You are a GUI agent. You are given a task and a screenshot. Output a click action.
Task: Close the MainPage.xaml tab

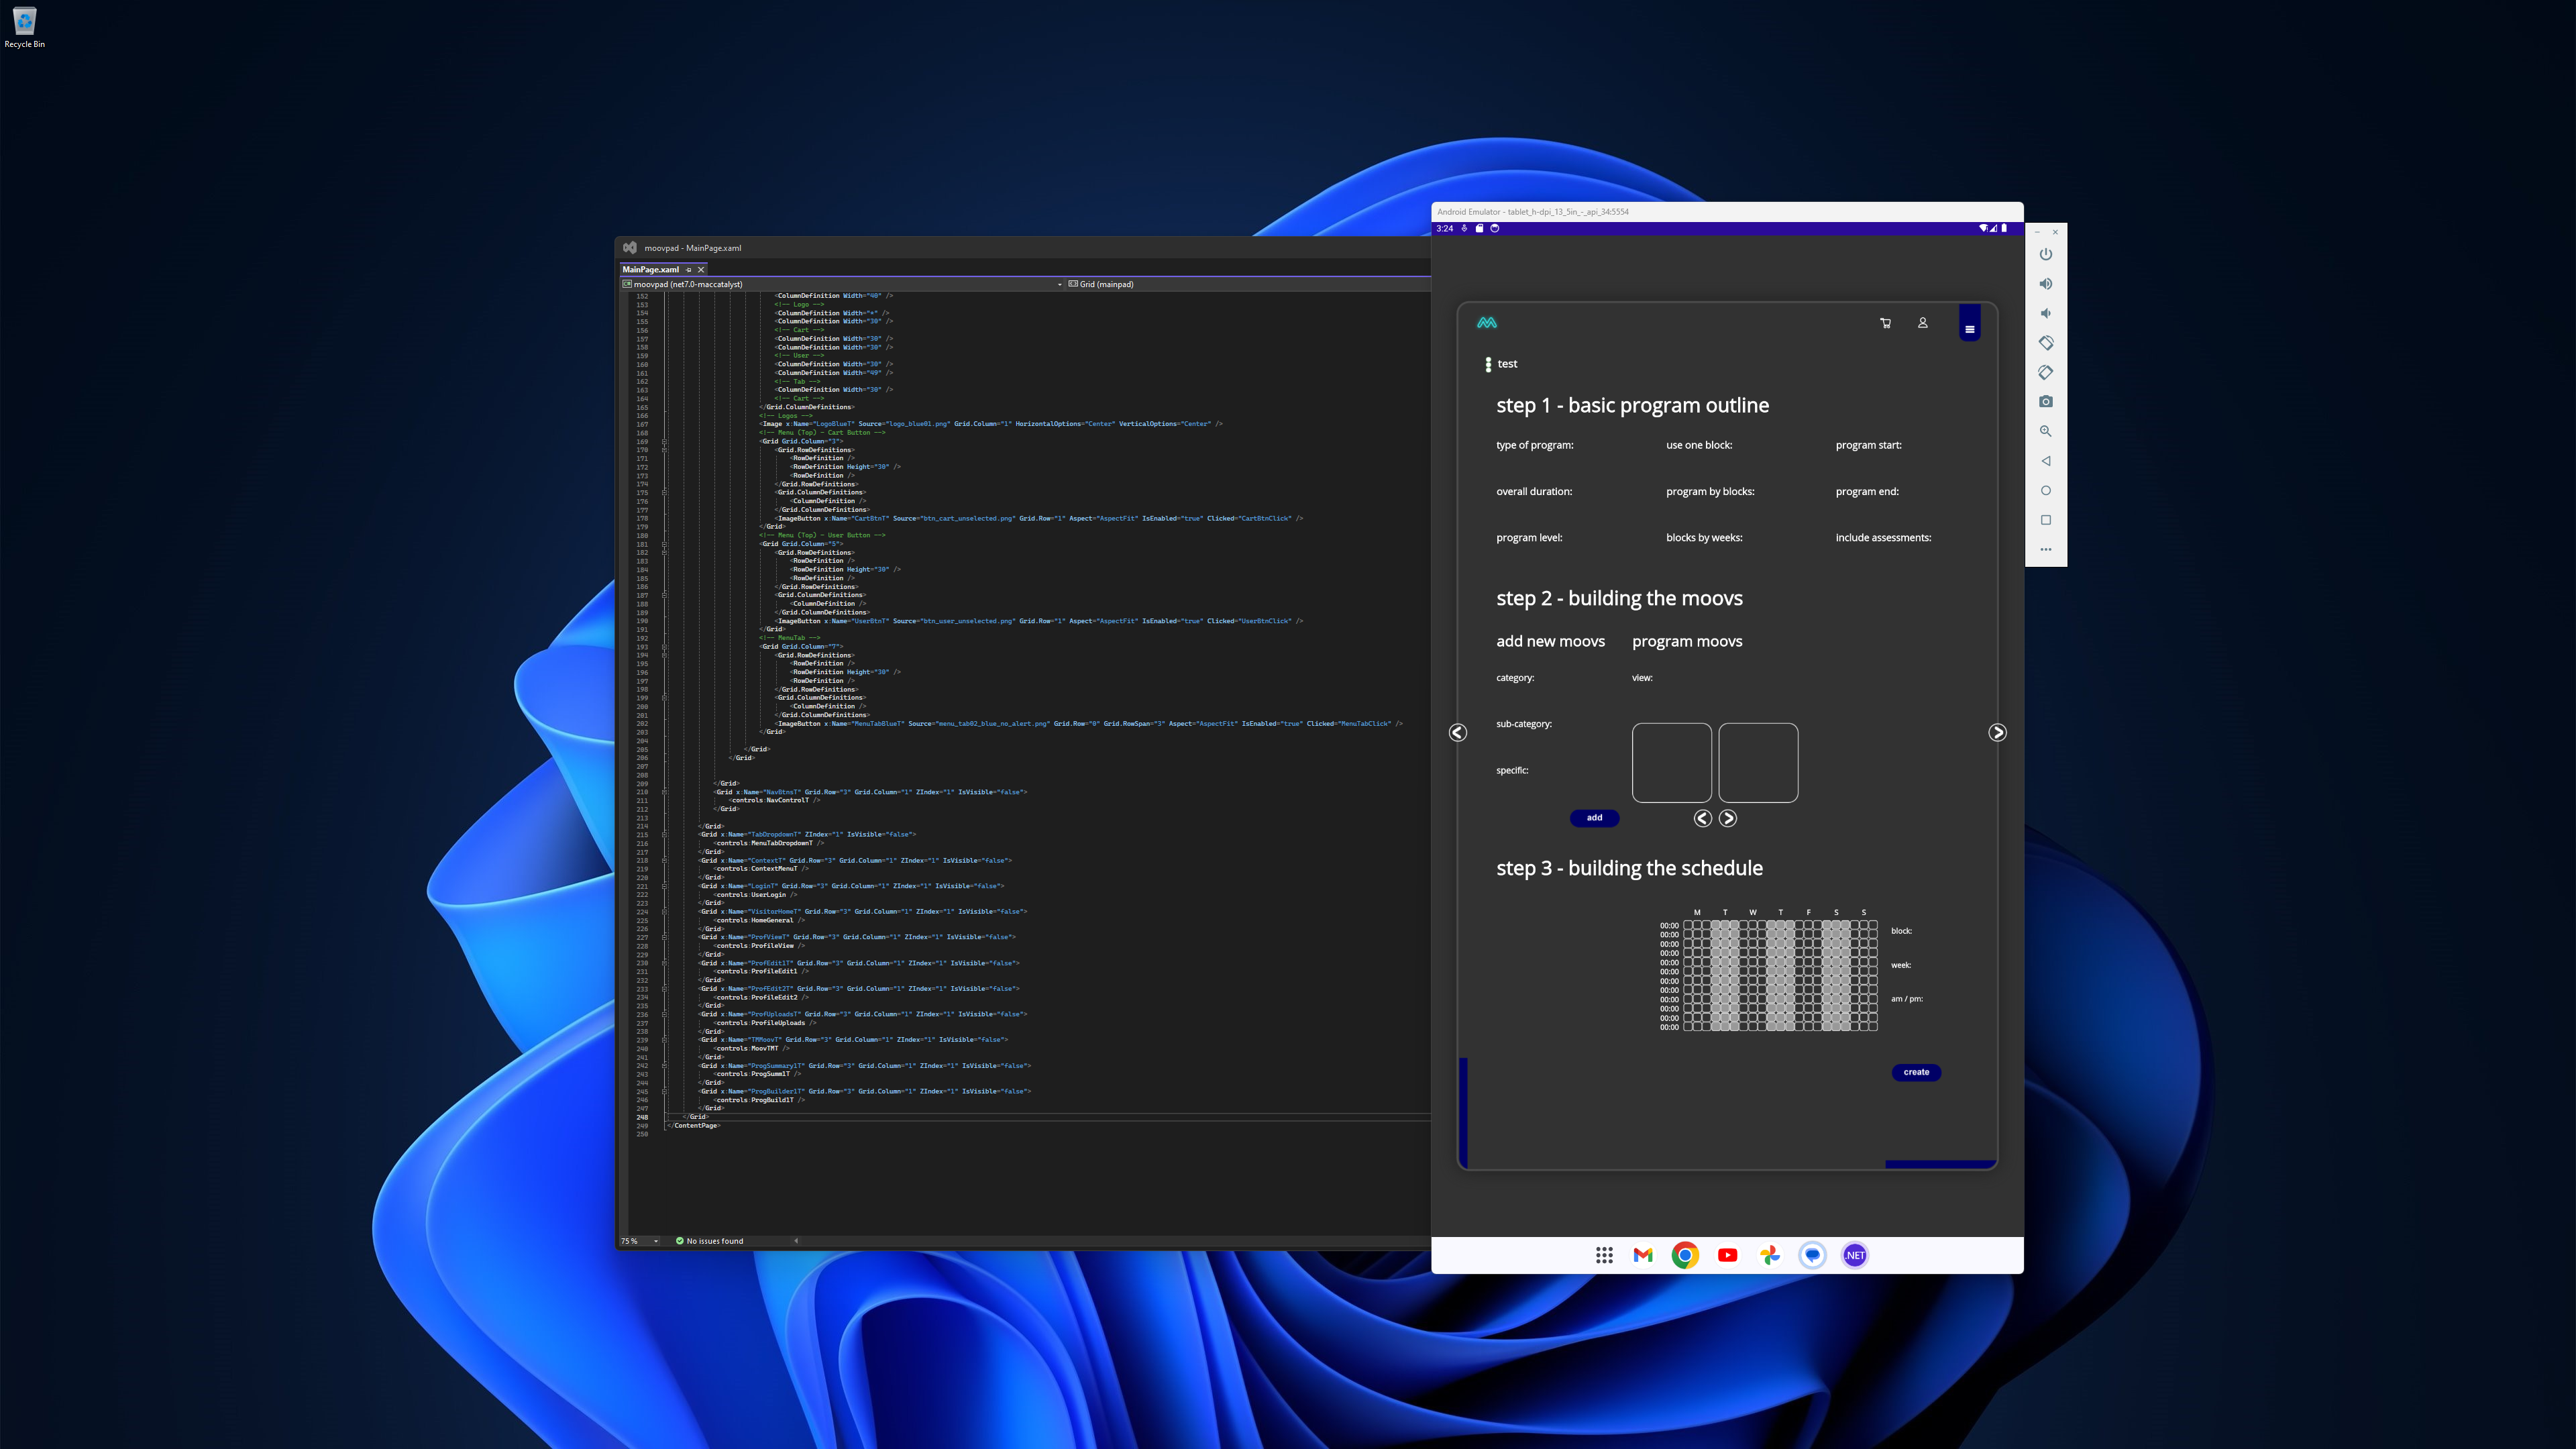click(x=701, y=270)
